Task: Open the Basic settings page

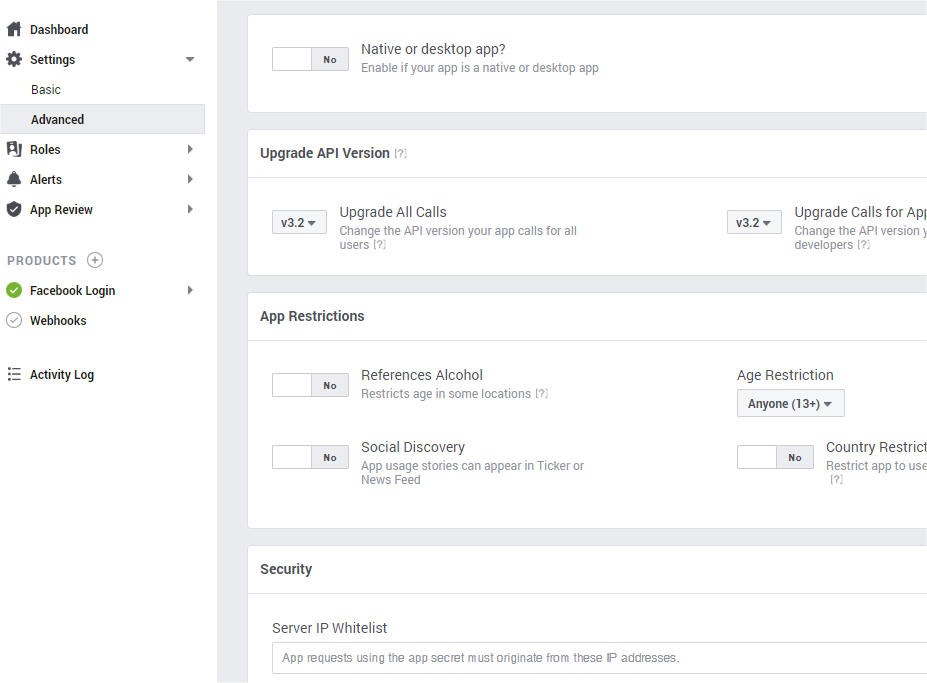Action: click(46, 89)
